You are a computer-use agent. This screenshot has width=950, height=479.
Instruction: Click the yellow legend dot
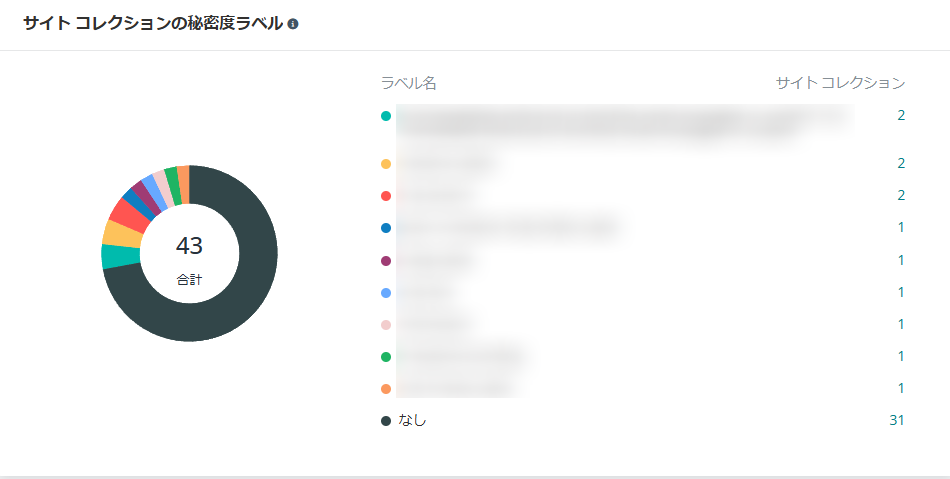tap(386, 164)
